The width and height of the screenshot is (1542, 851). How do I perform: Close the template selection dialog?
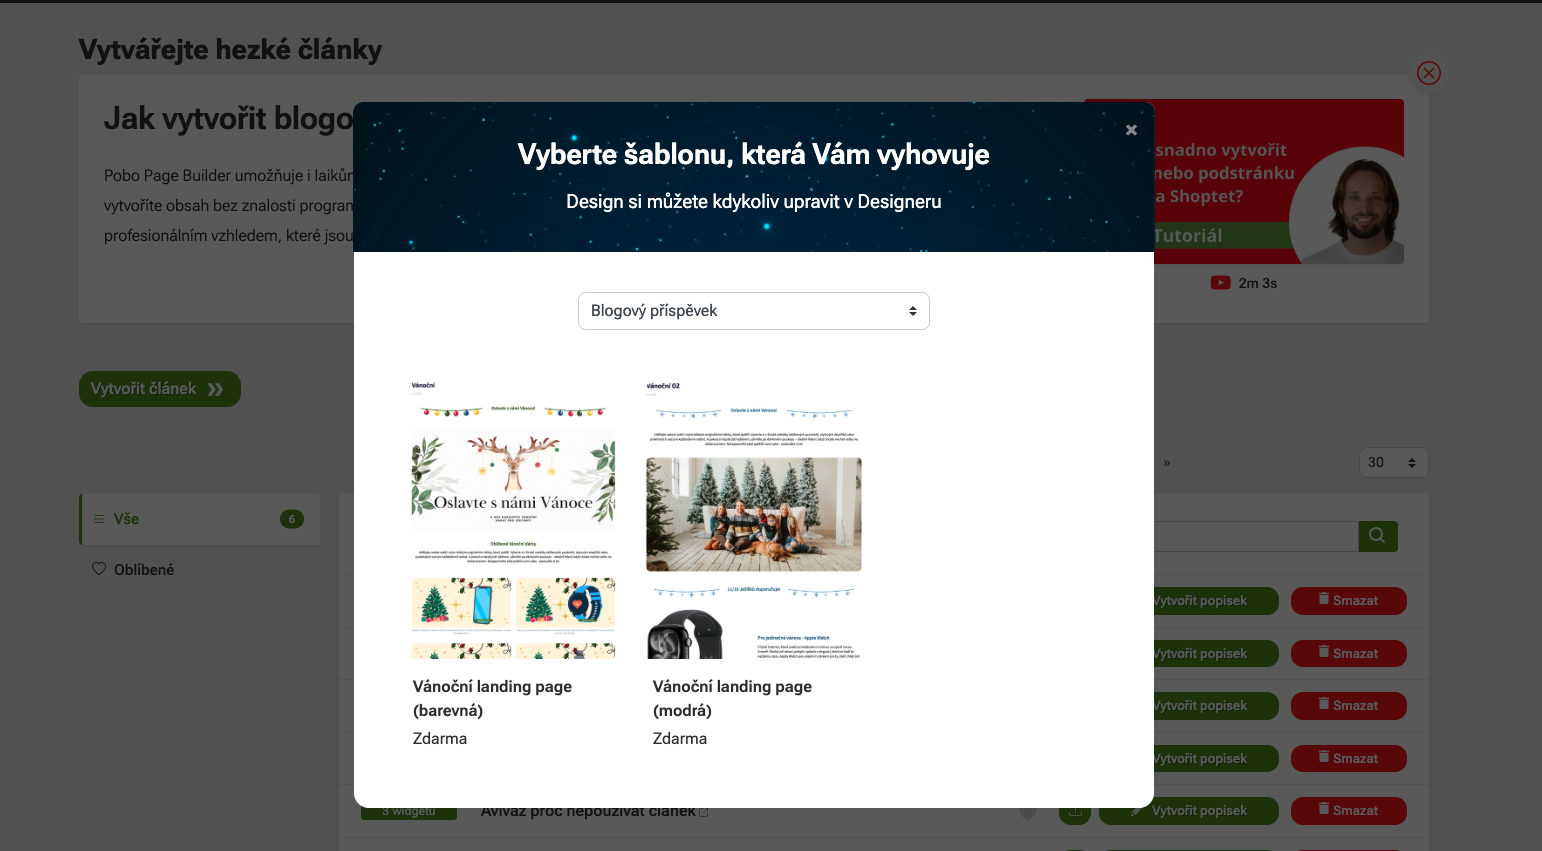[1131, 130]
